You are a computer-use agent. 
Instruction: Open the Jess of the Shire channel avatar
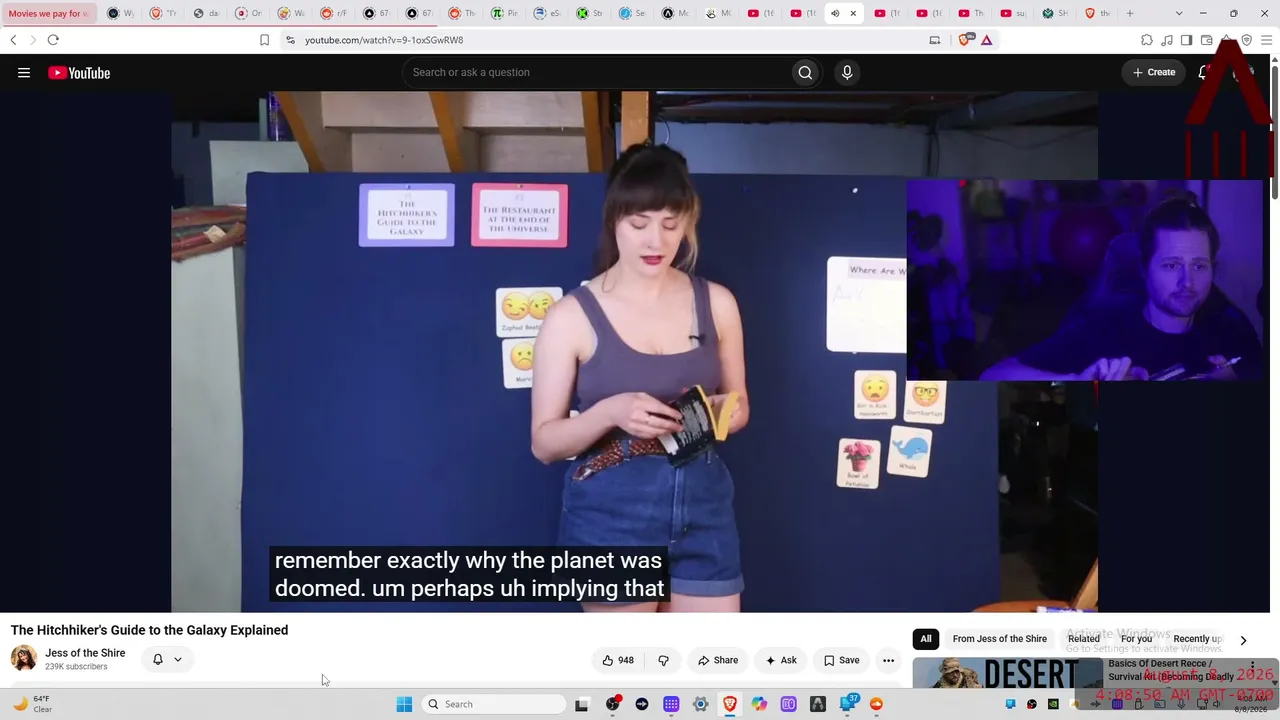(x=24, y=658)
